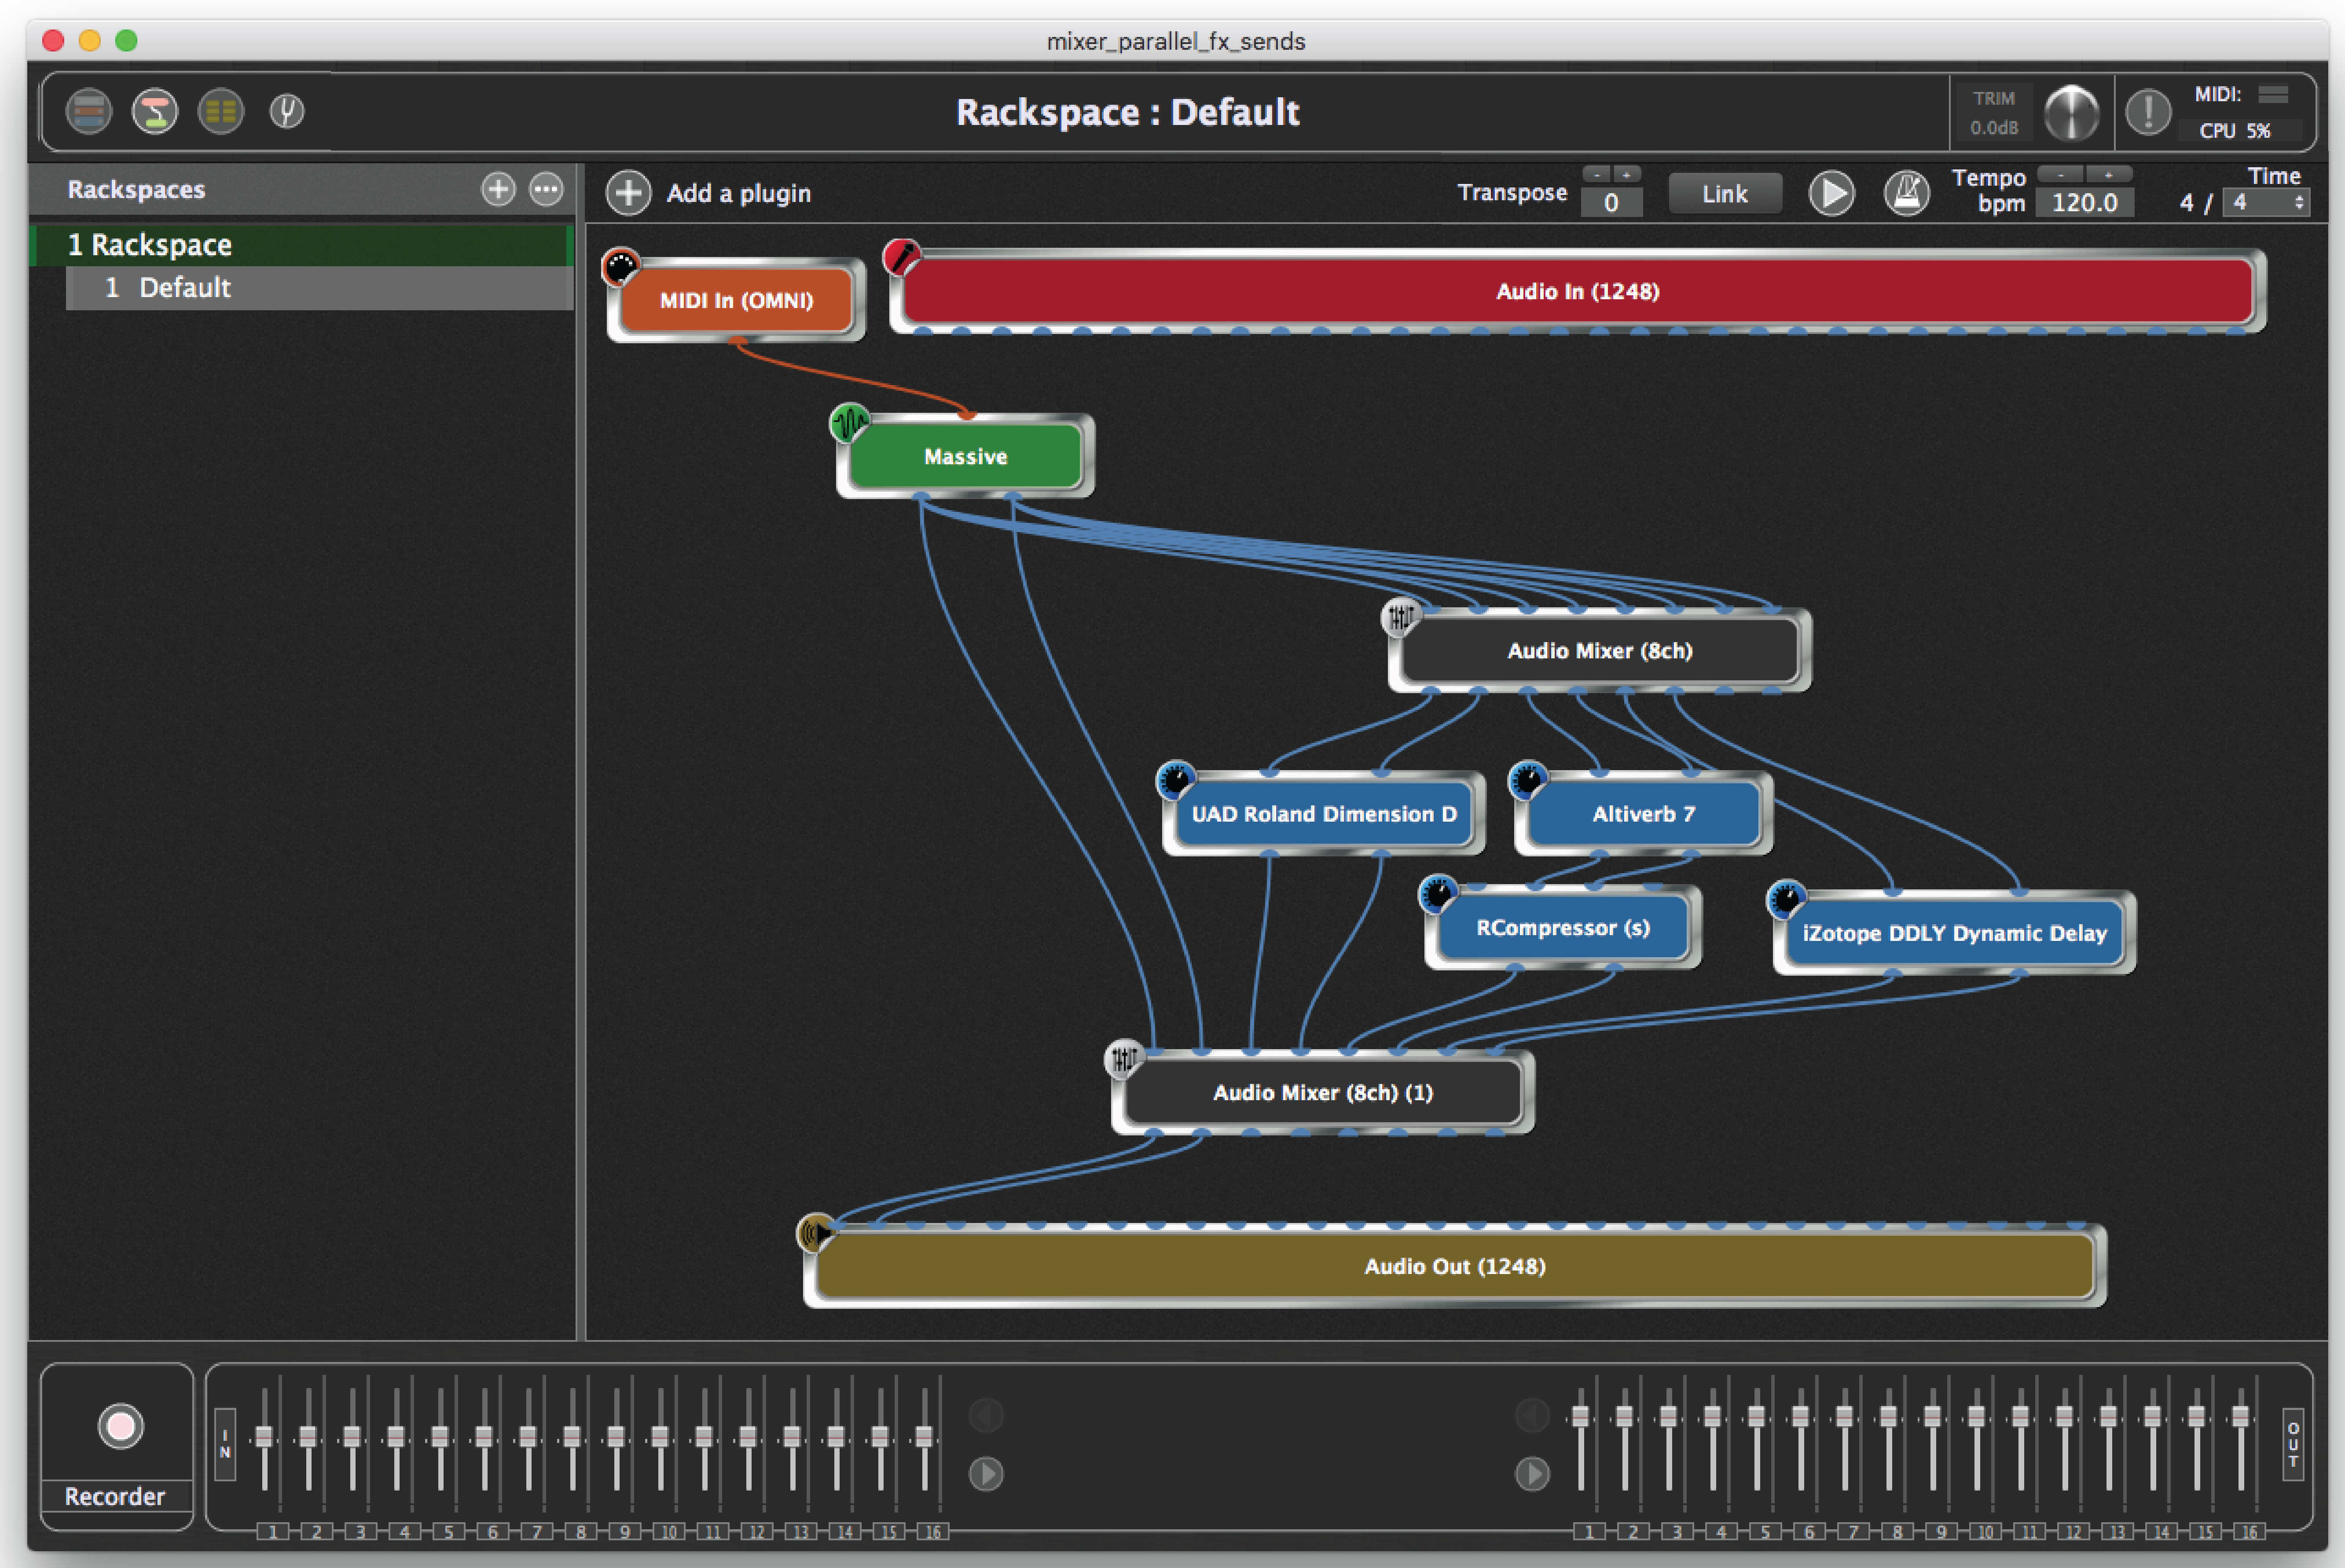Click output channel 16 fader
This screenshot has height=1568, width=2345.
click(x=2241, y=1417)
